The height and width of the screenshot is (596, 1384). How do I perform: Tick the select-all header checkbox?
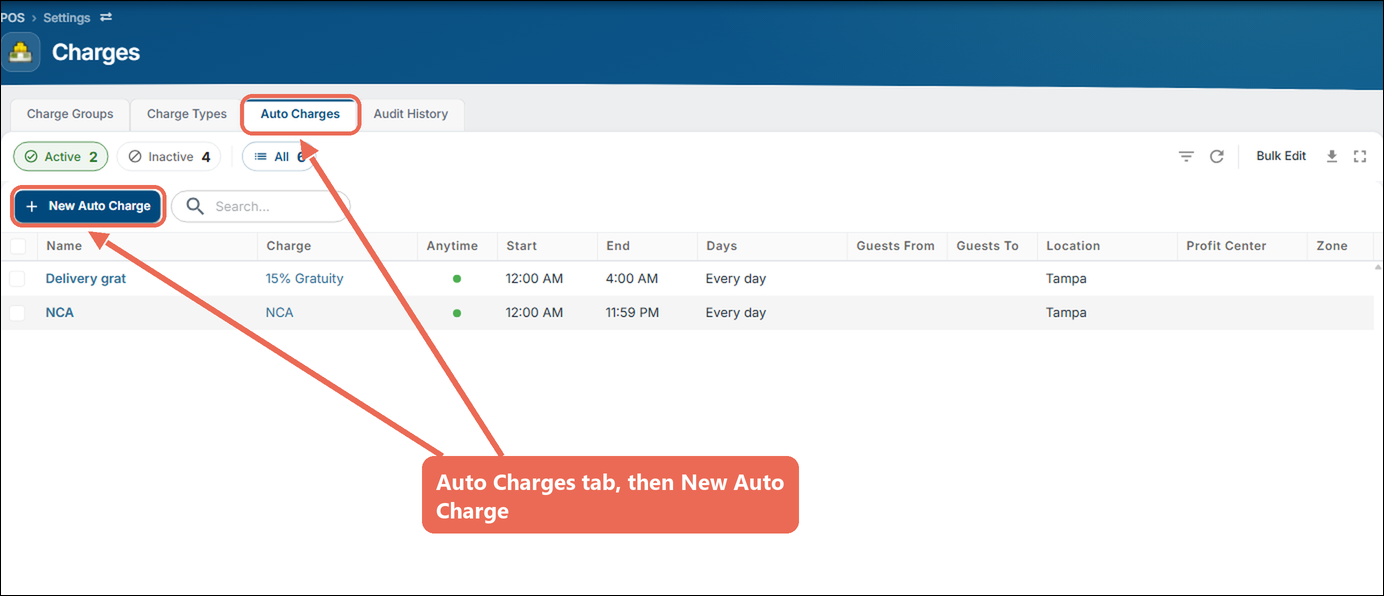18,246
